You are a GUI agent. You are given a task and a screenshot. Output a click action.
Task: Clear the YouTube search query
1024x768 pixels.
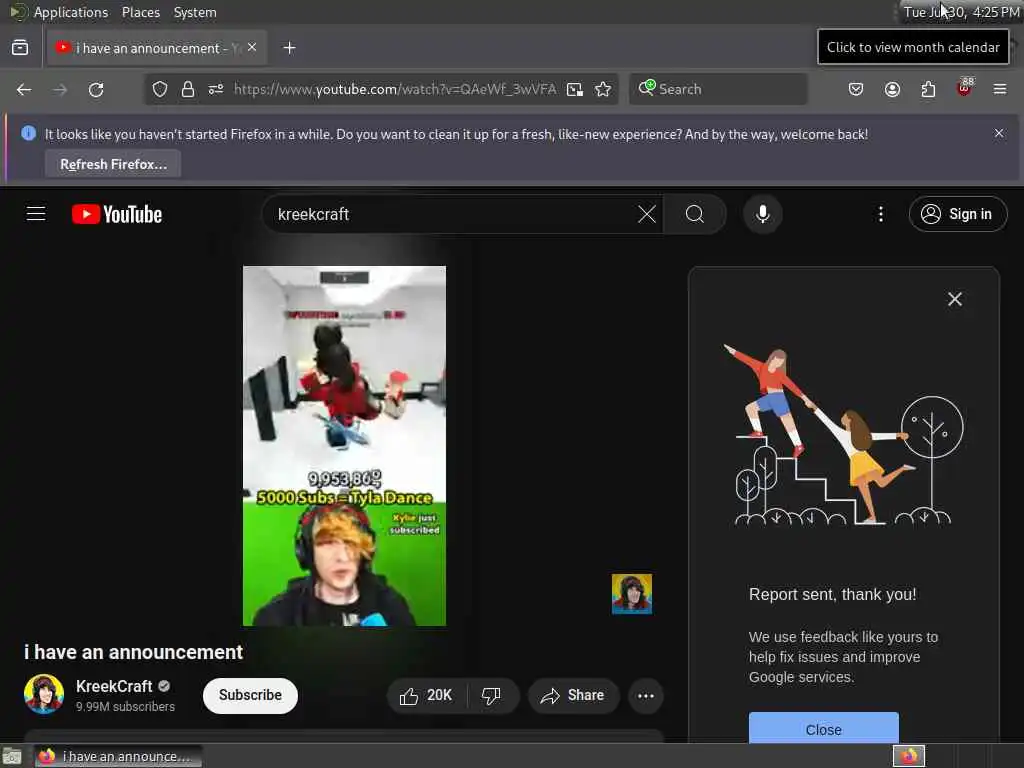[647, 214]
